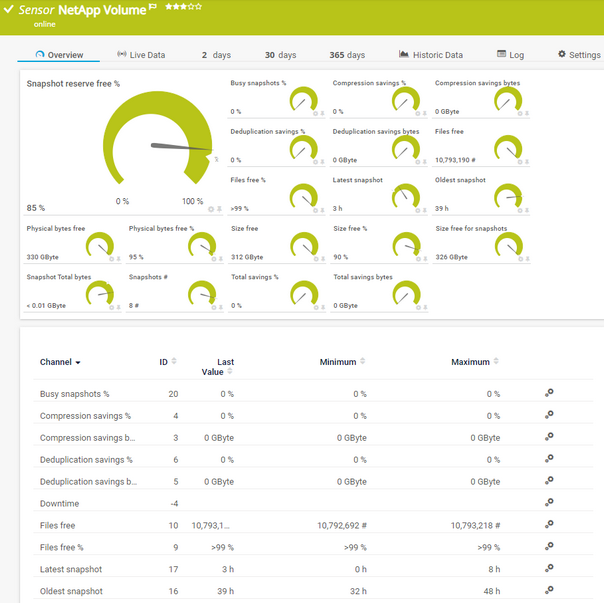Screen dimensions: 604x603
Task: Toggle pin on Total savings % gauge
Action: pyautogui.click(x=323, y=307)
